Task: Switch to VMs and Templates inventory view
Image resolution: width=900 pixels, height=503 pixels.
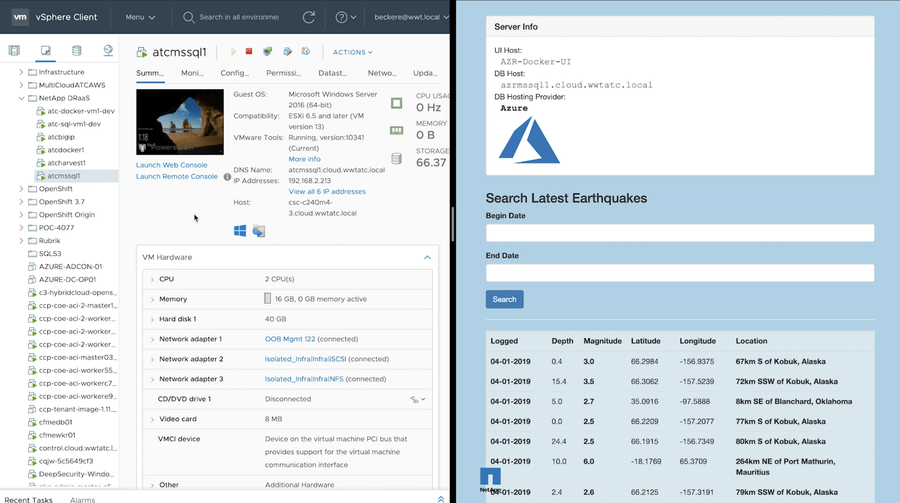Action: (45, 51)
